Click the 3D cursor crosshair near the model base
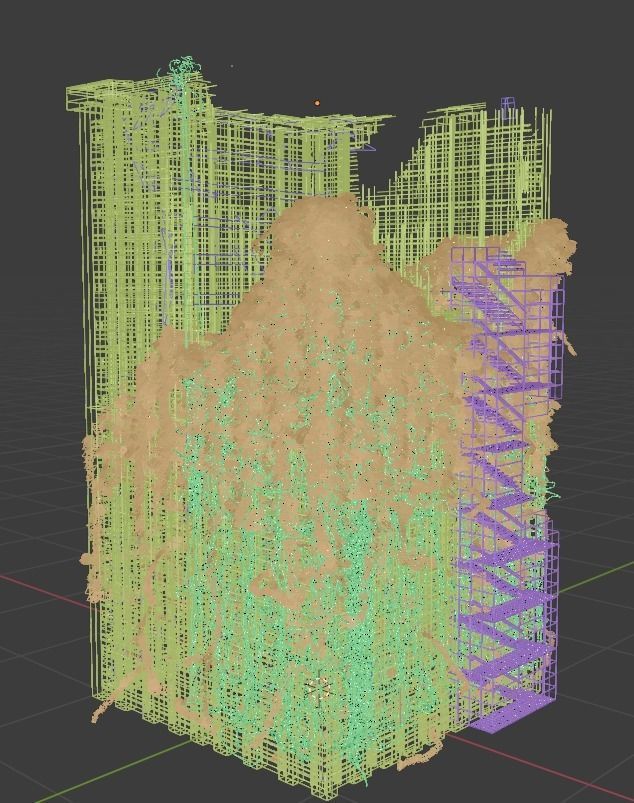 pos(318,687)
